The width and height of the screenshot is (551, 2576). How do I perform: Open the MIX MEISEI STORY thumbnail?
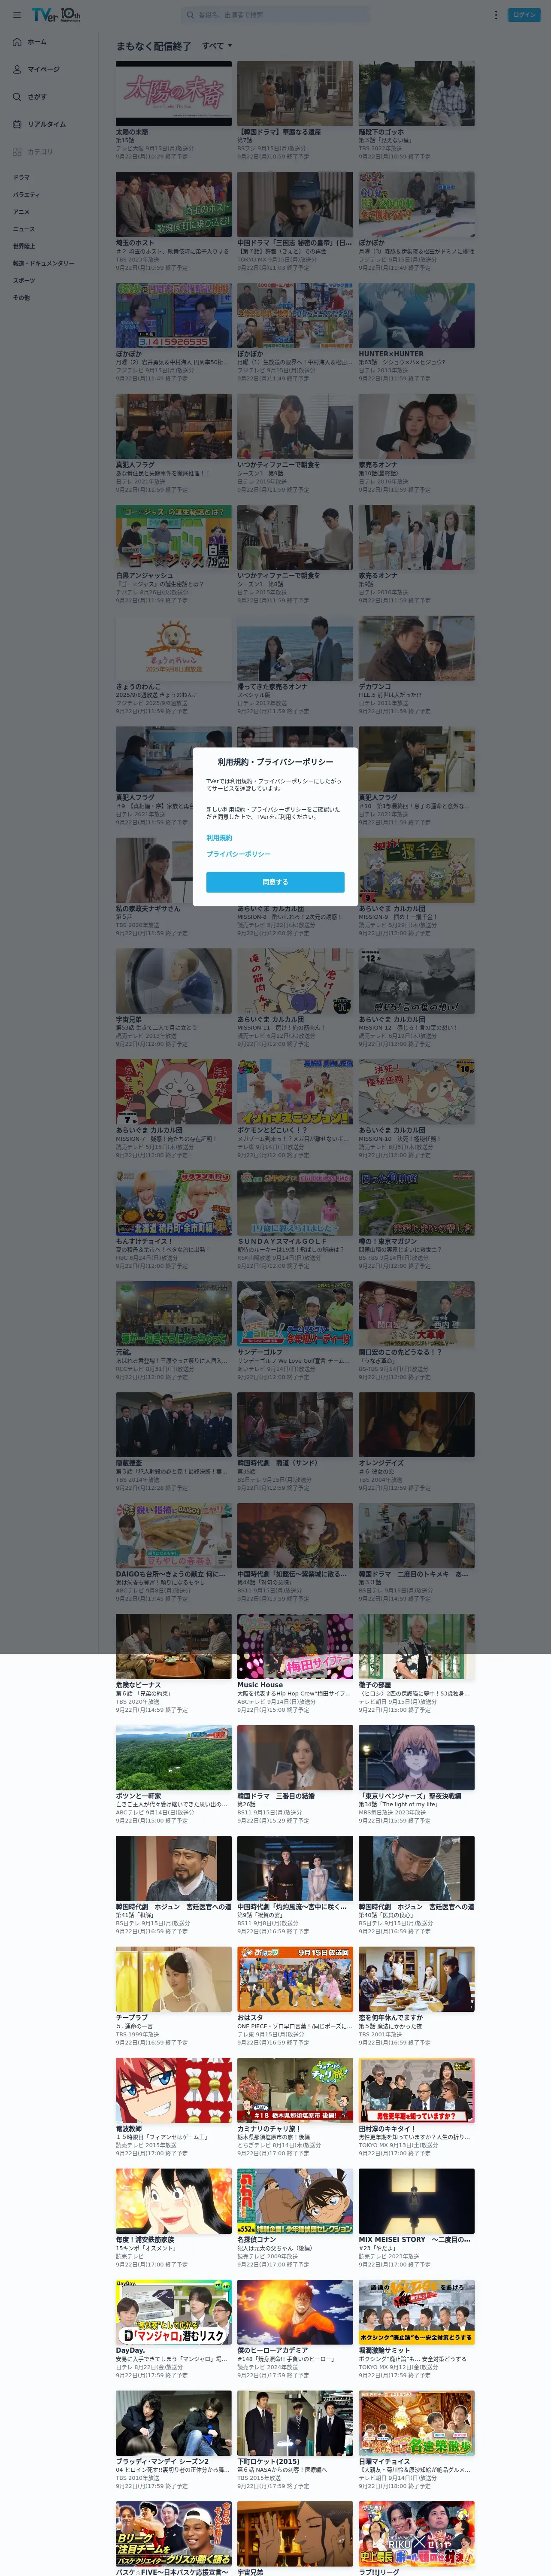pyautogui.click(x=417, y=2201)
